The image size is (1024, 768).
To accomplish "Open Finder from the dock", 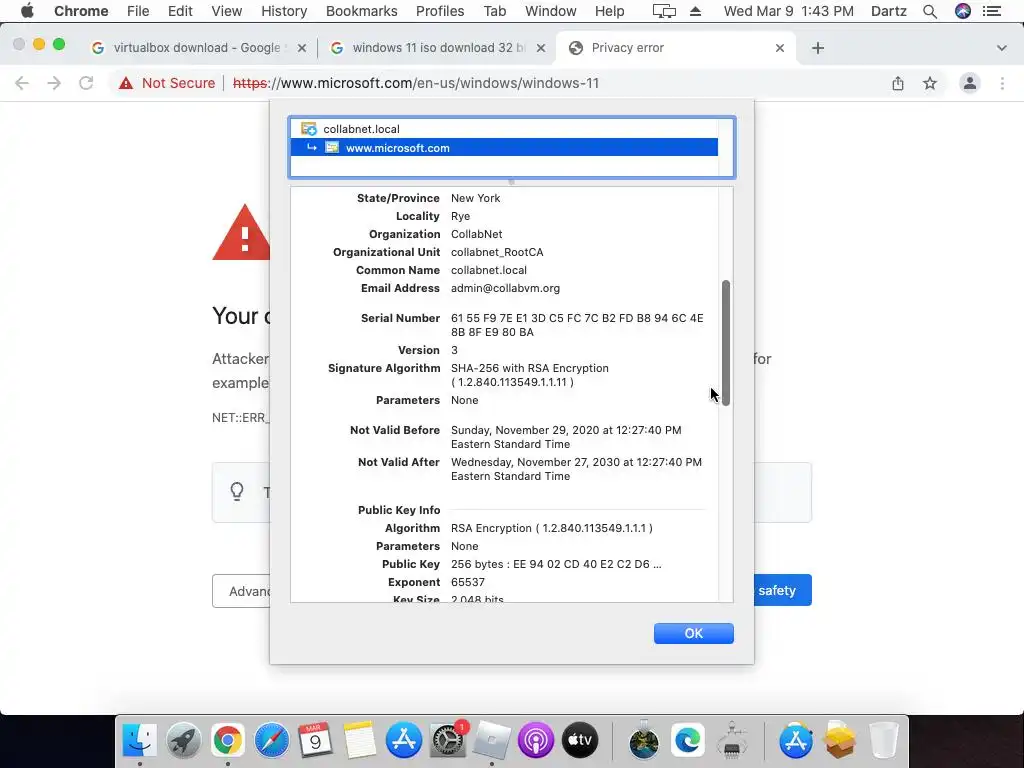I will pos(140,740).
